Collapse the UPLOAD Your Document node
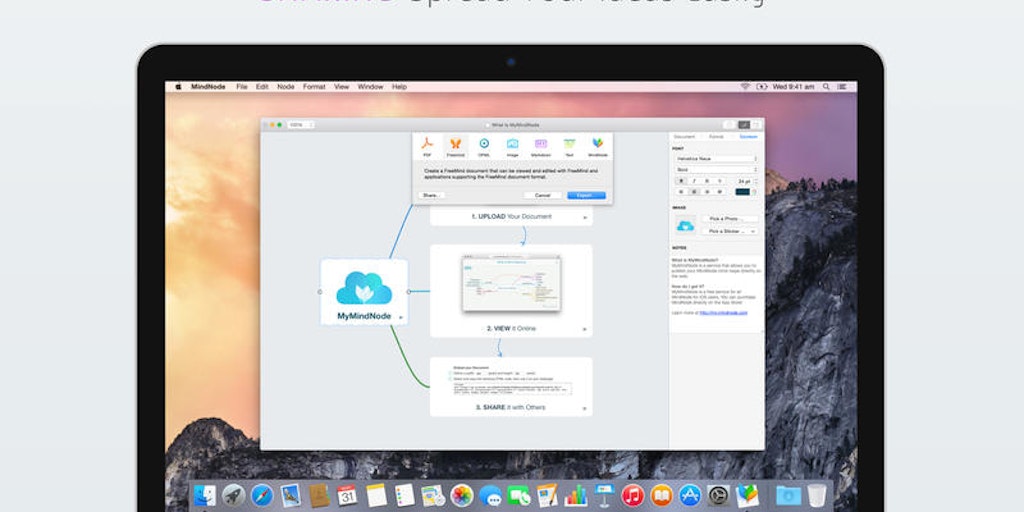This screenshot has height=512, width=1024. click(x=584, y=217)
